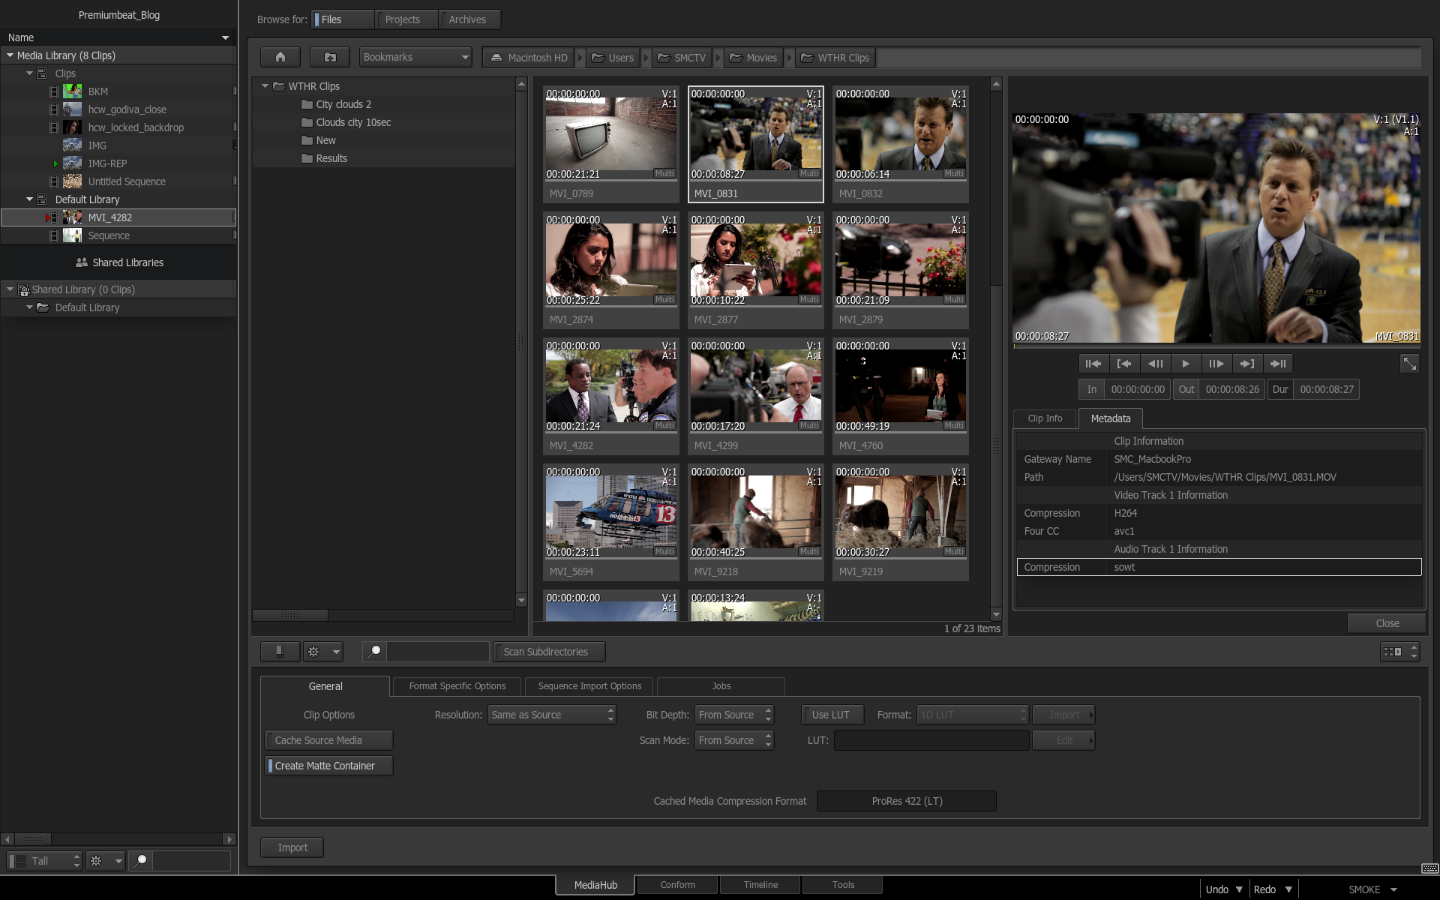The height and width of the screenshot is (900, 1440).
Task: Collapse the WTHR Clips folder tree
Action: coord(265,87)
